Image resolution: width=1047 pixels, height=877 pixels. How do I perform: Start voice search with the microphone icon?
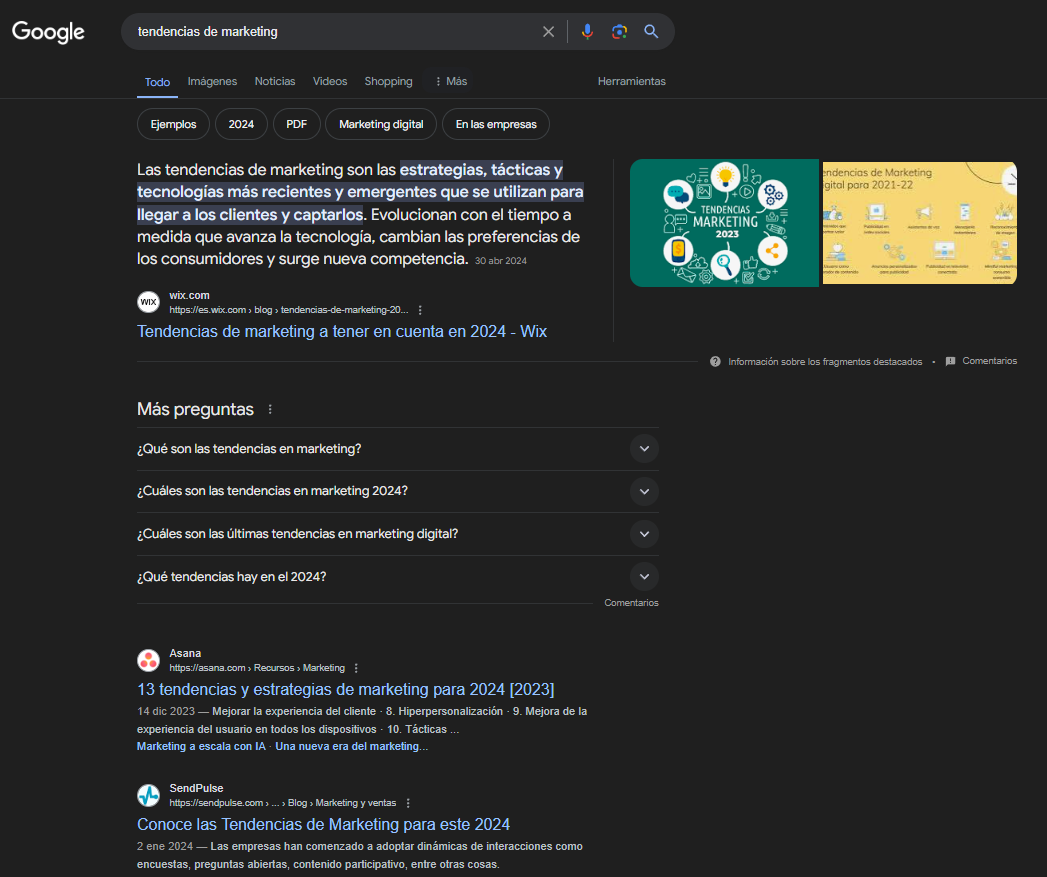[587, 32]
